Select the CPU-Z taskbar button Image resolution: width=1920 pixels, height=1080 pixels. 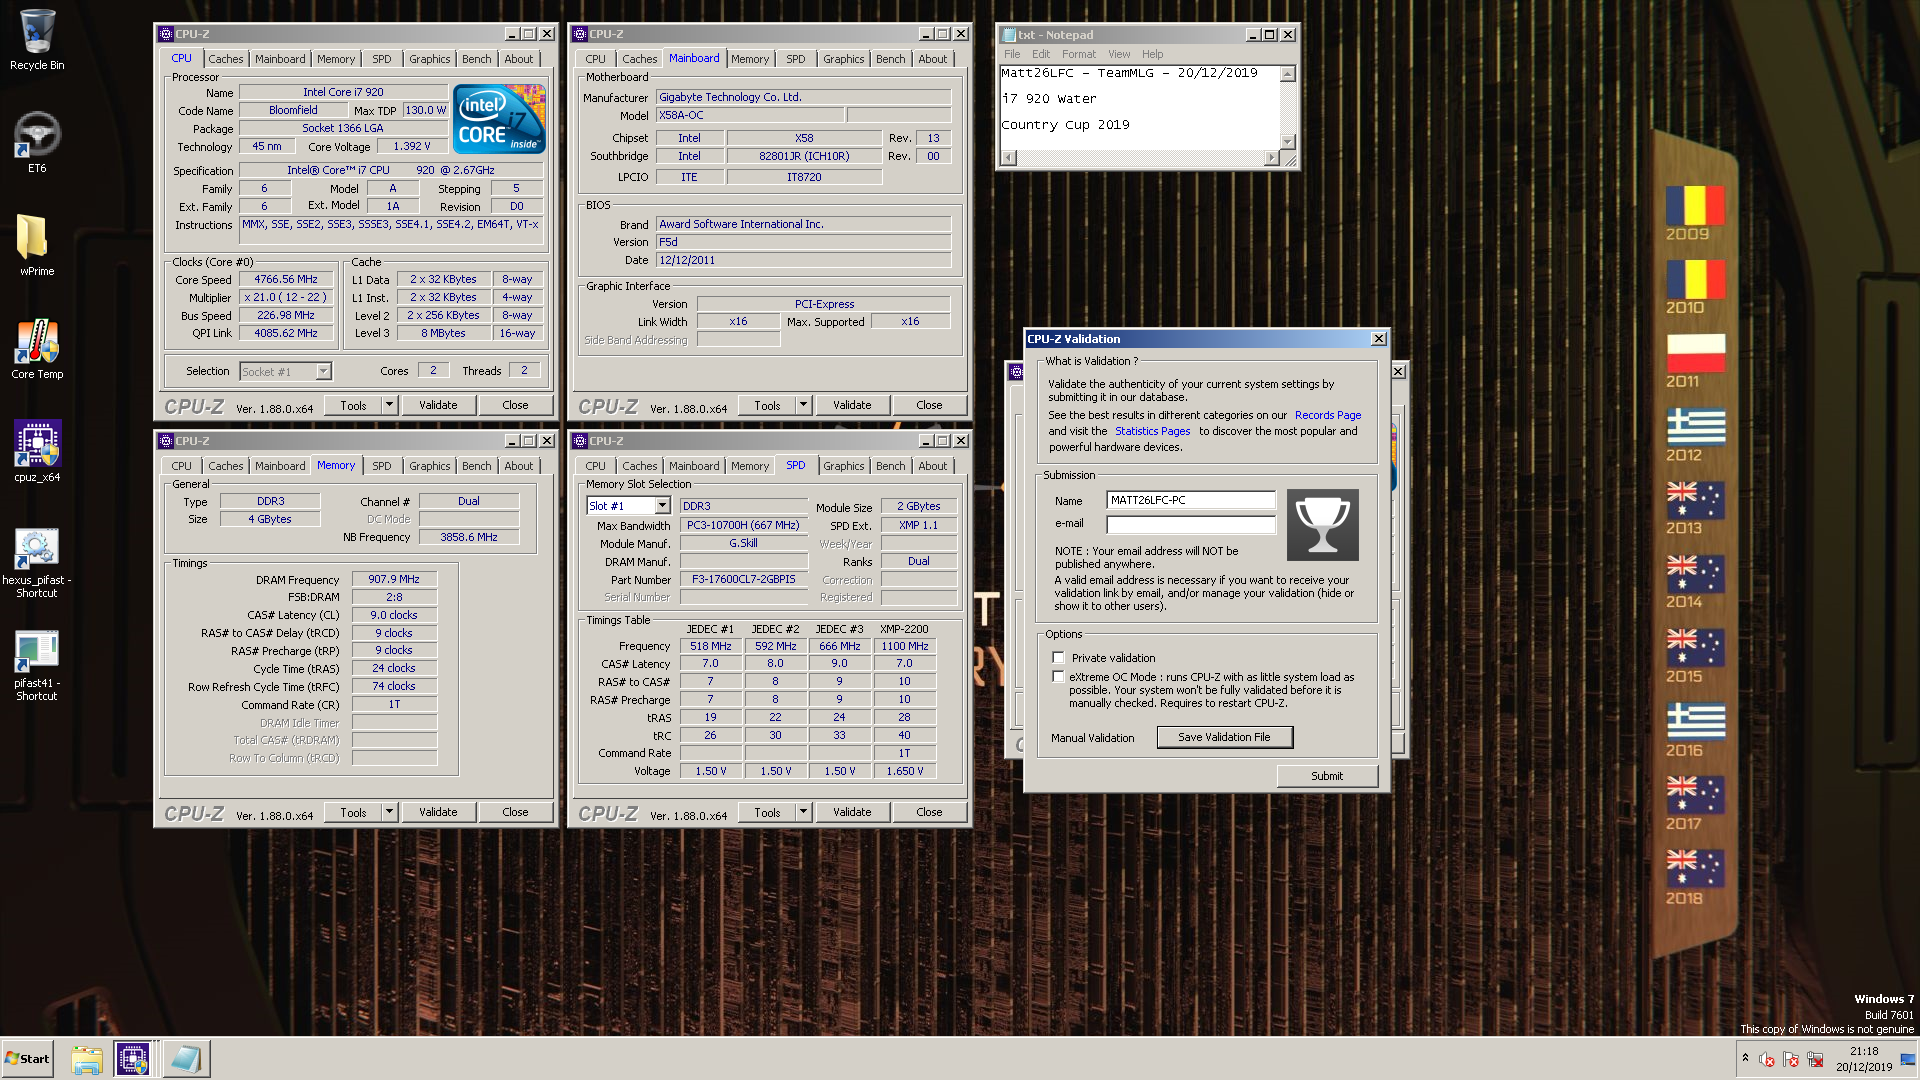pyautogui.click(x=133, y=1059)
